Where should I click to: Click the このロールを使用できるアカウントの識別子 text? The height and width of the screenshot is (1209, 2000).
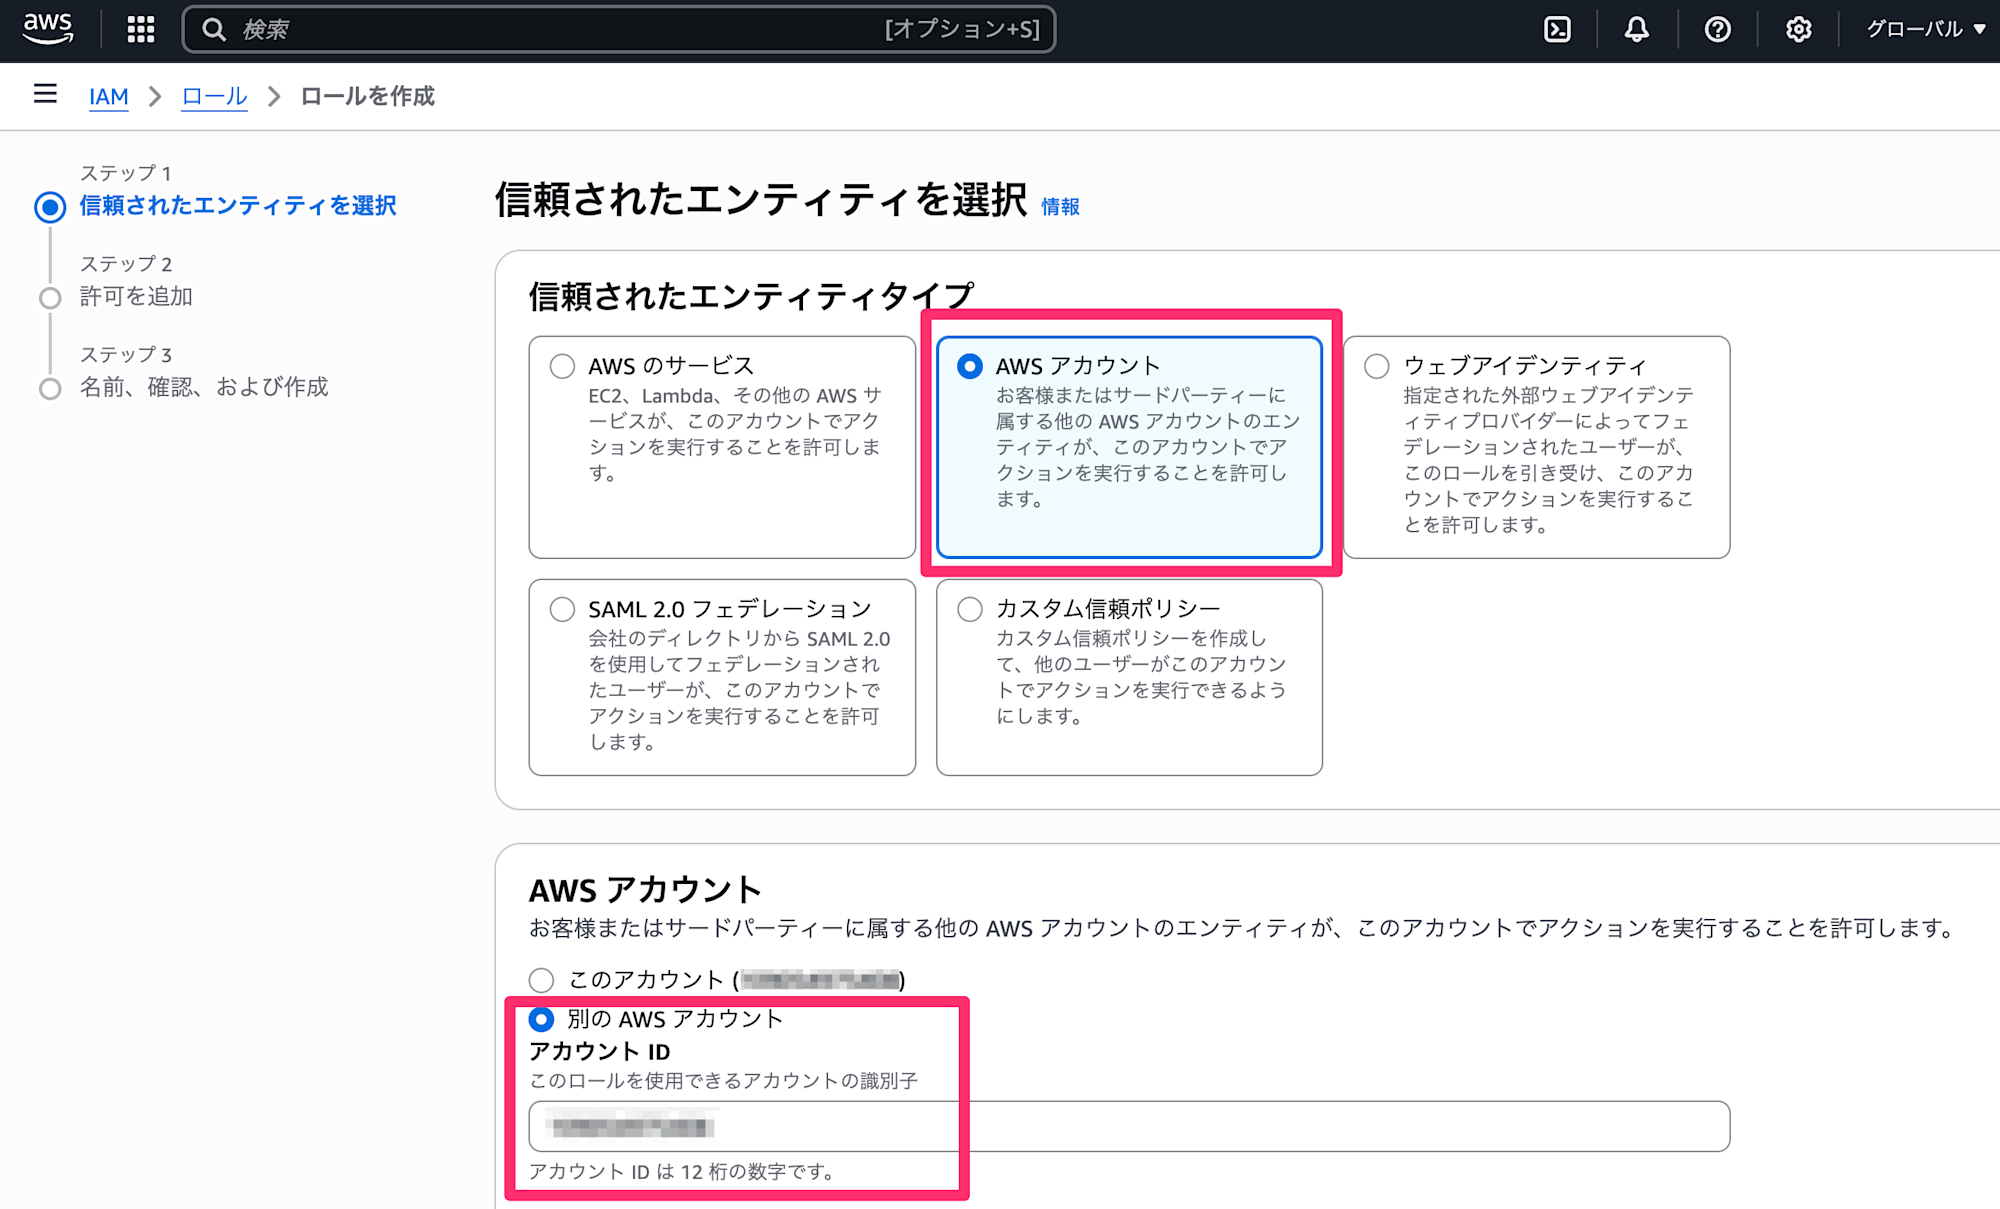[723, 1081]
